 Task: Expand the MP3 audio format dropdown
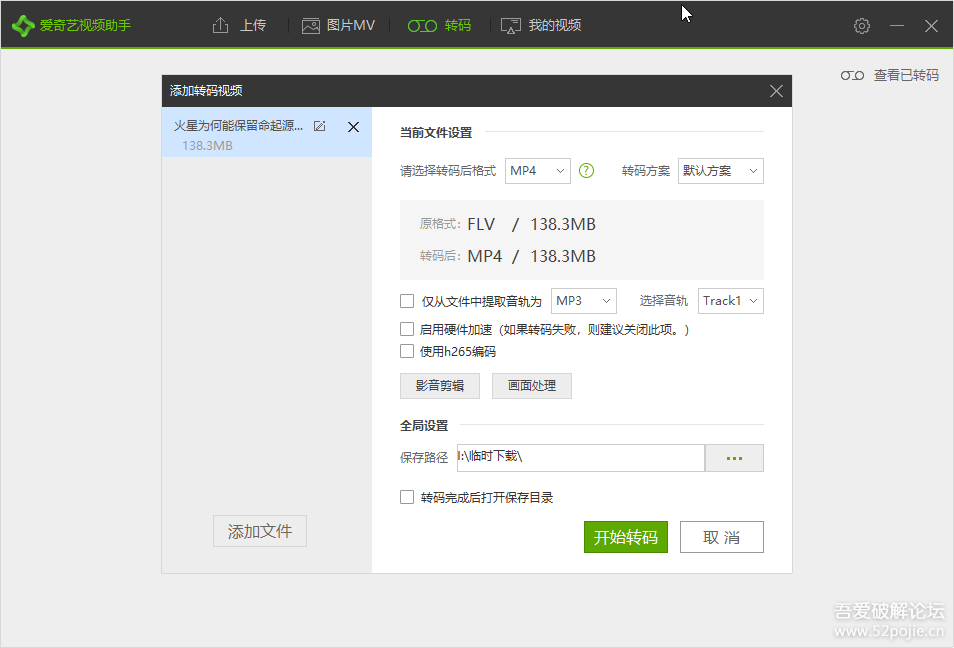click(x=583, y=301)
